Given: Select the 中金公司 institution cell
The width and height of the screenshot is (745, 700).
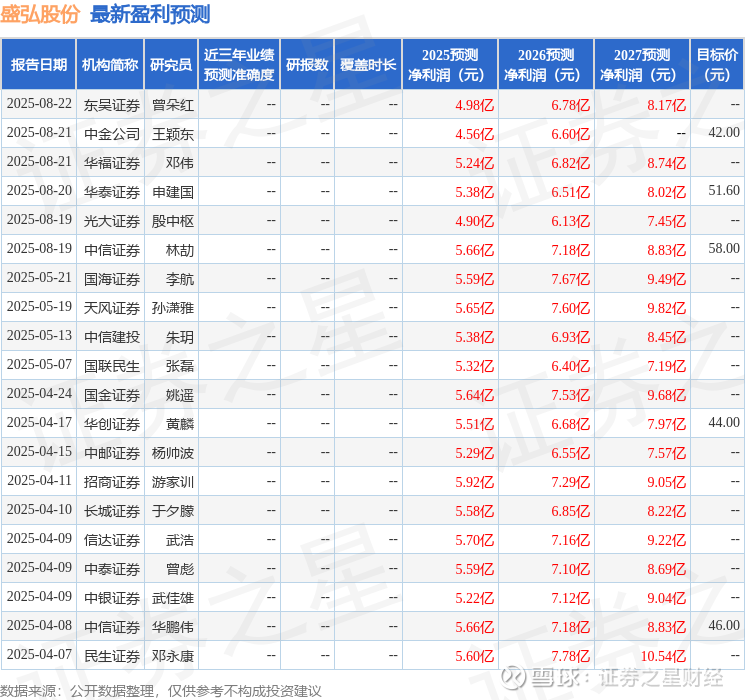Looking at the screenshot, I should (x=112, y=134).
